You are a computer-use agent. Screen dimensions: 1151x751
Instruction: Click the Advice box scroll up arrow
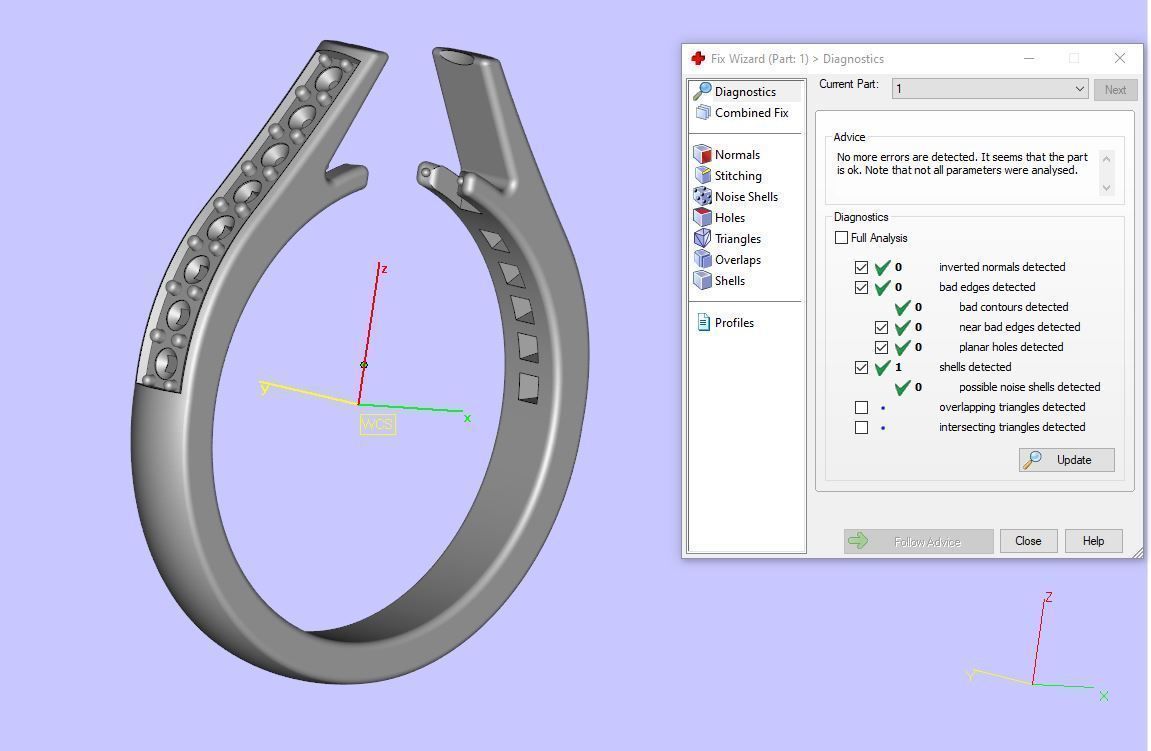coord(1106,159)
